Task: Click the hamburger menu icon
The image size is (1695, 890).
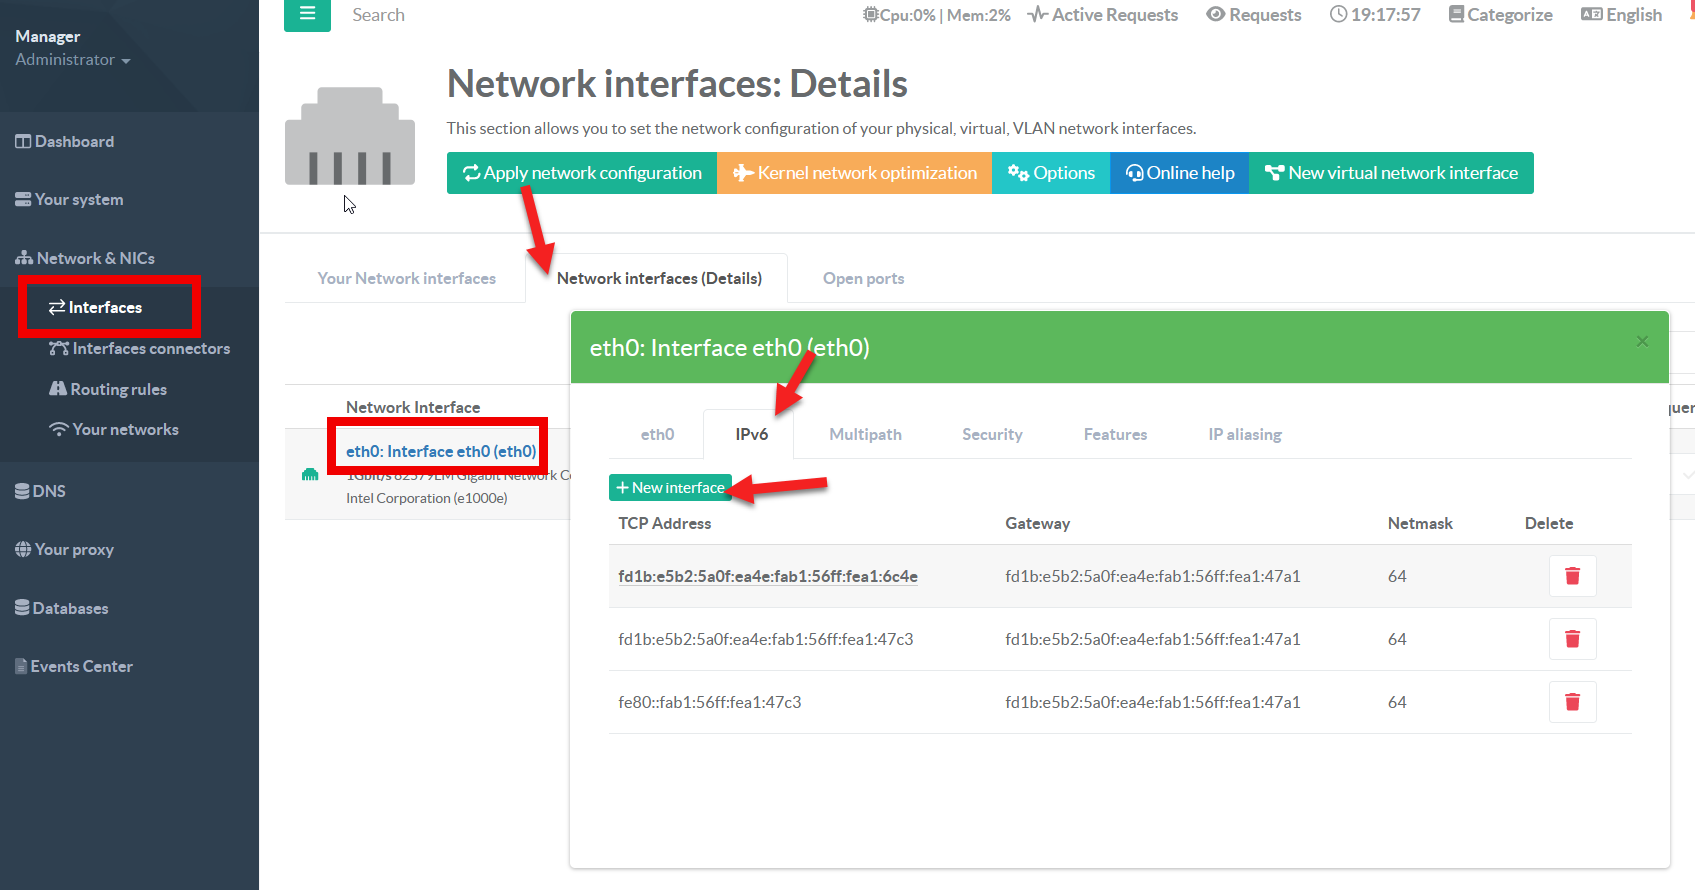Action: click(x=307, y=14)
